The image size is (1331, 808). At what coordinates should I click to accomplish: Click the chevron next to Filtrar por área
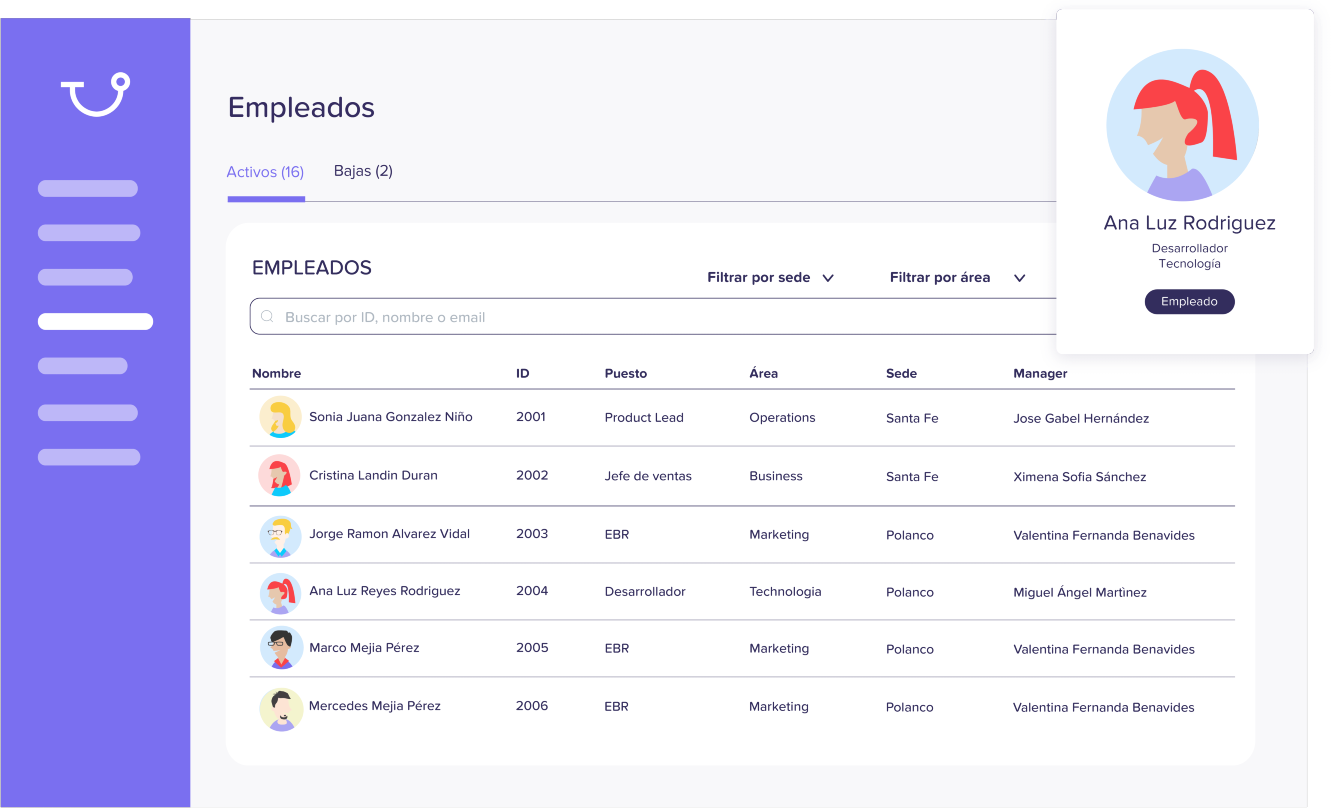[x=1019, y=278]
